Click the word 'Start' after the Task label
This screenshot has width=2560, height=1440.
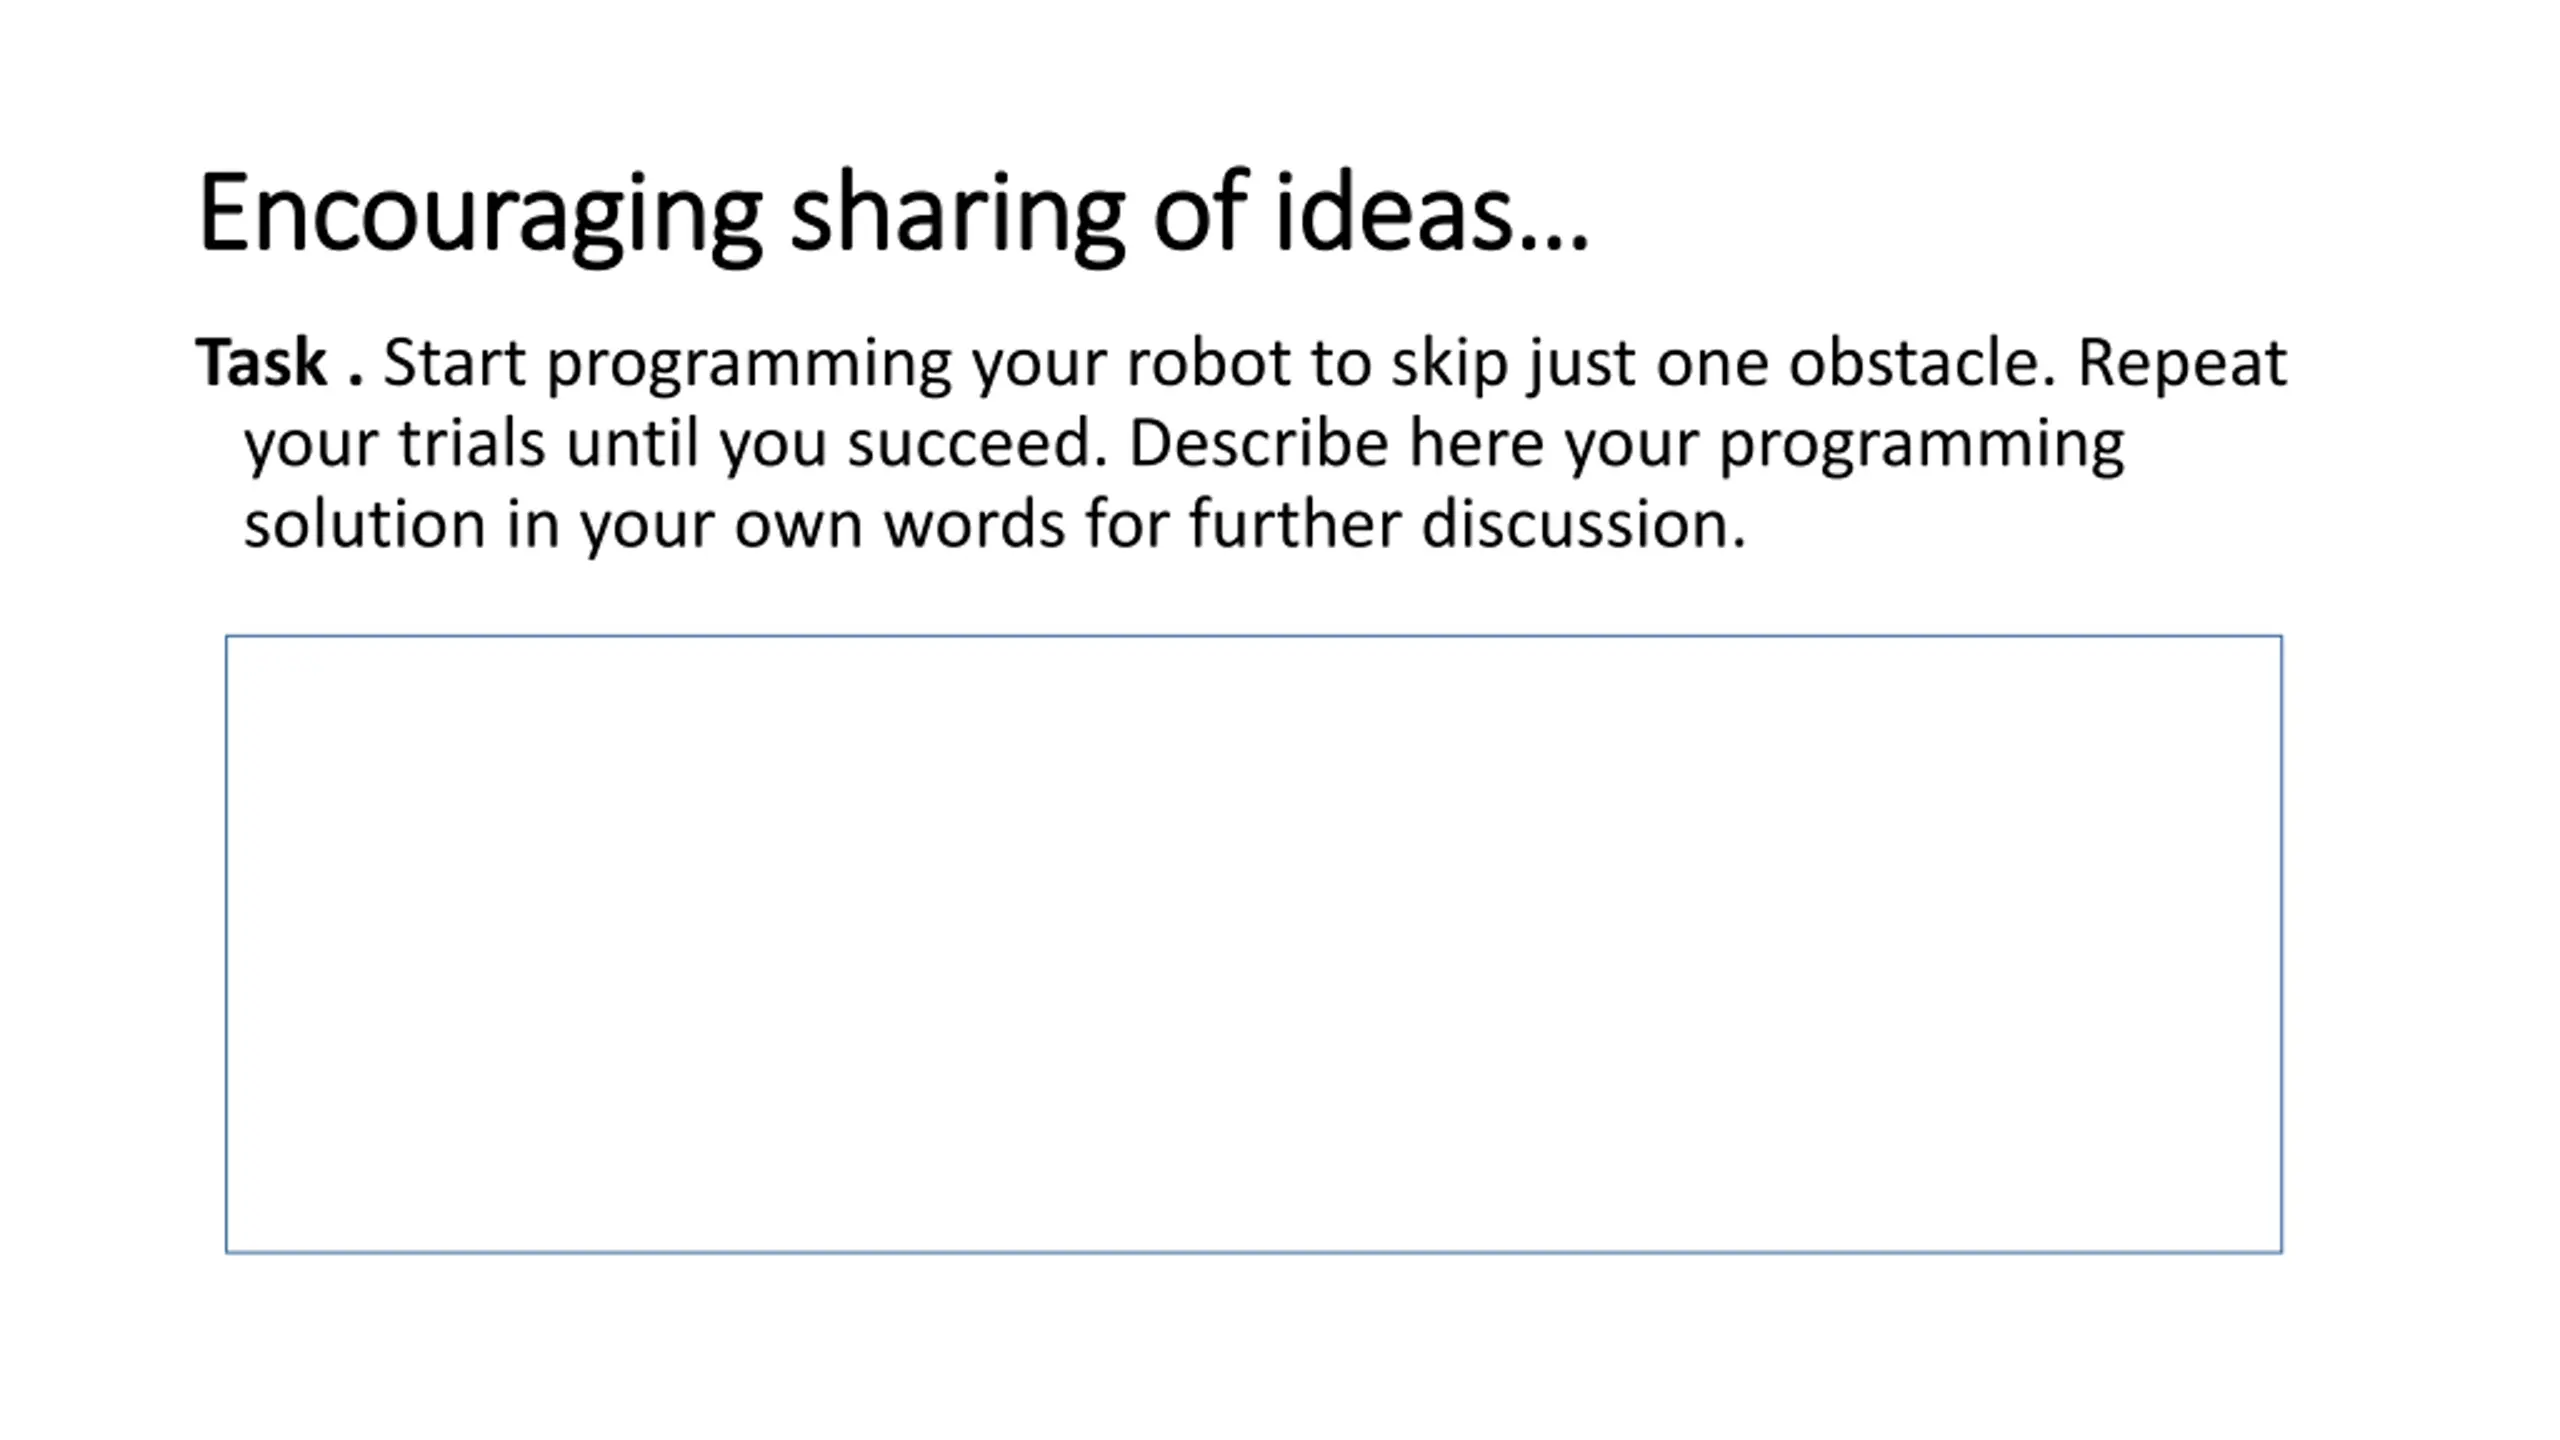(454, 361)
